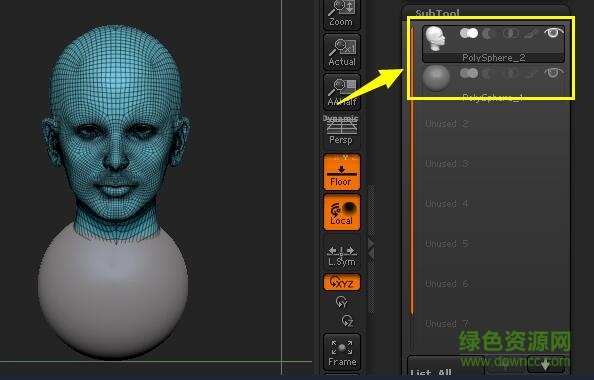Activate the AAHalf antialiased half-size view

pos(341,92)
